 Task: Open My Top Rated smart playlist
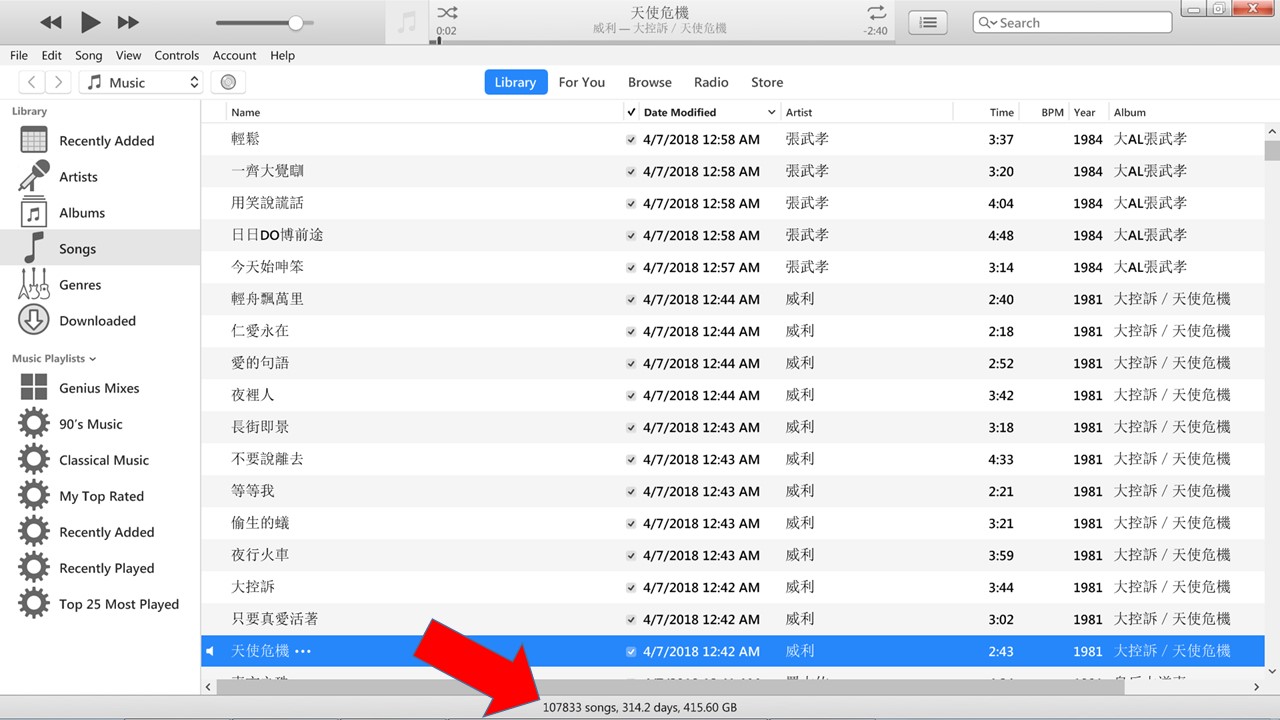pos(100,496)
